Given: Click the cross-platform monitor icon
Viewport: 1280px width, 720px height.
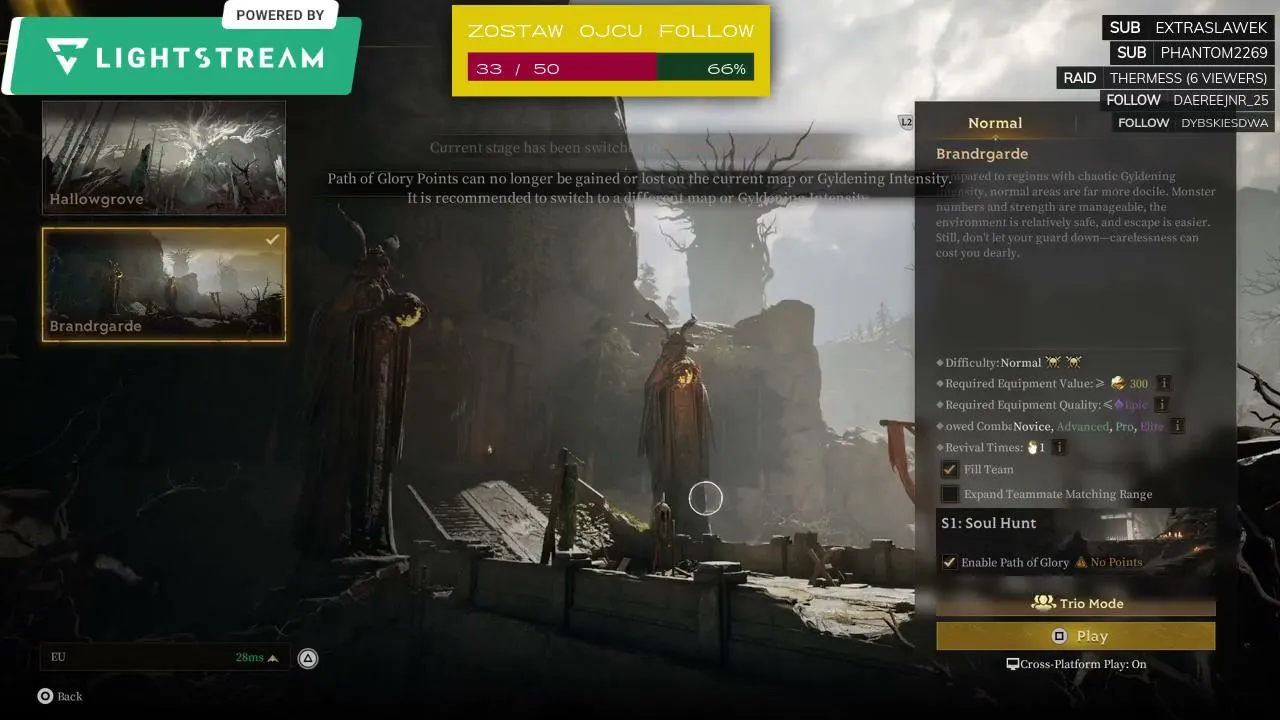Looking at the screenshot, I should tap(1012, 664).
